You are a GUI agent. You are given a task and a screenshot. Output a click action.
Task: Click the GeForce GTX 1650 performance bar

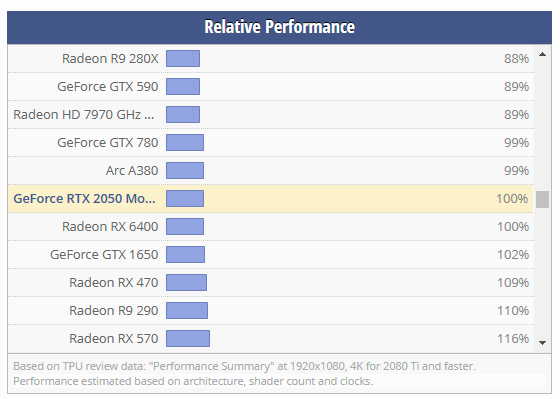[x=185, y=254]
